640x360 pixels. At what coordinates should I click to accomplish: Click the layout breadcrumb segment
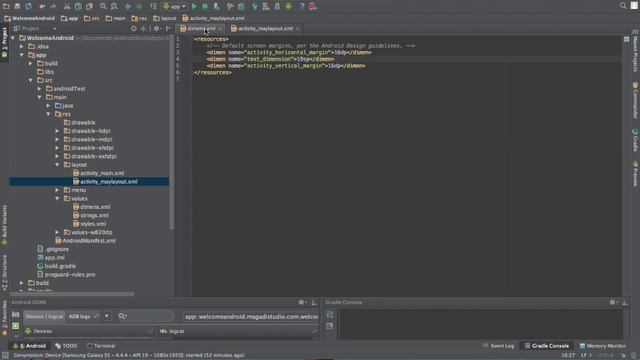tap(164, 18)
